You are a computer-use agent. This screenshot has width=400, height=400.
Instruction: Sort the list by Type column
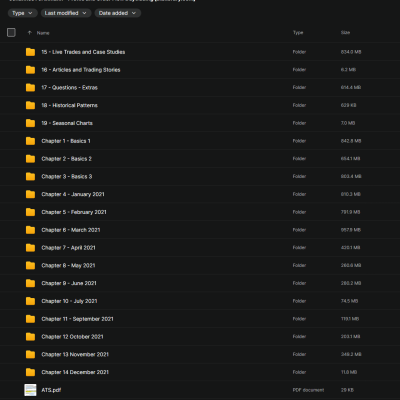(x=298, y=33)
